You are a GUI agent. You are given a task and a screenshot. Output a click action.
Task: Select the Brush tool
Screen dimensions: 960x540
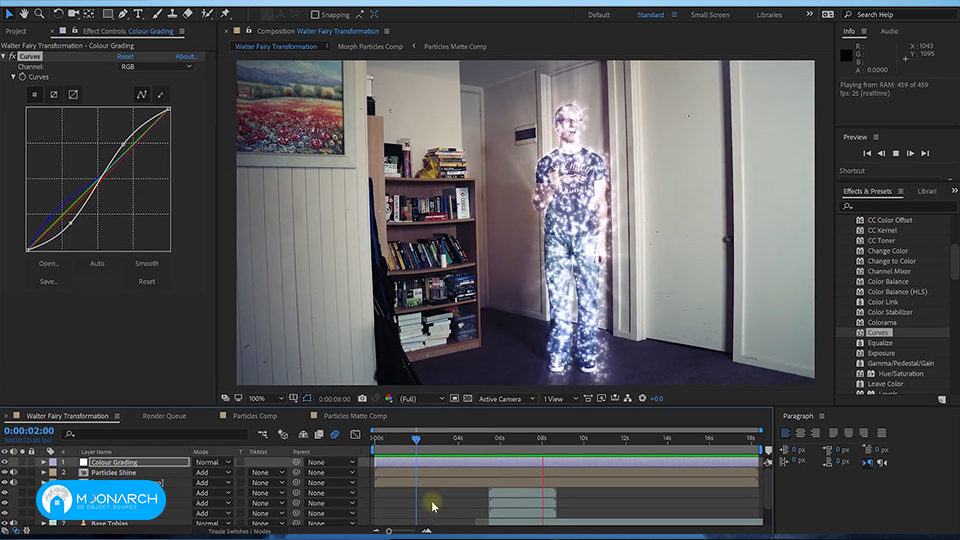[x=157, y=13]
